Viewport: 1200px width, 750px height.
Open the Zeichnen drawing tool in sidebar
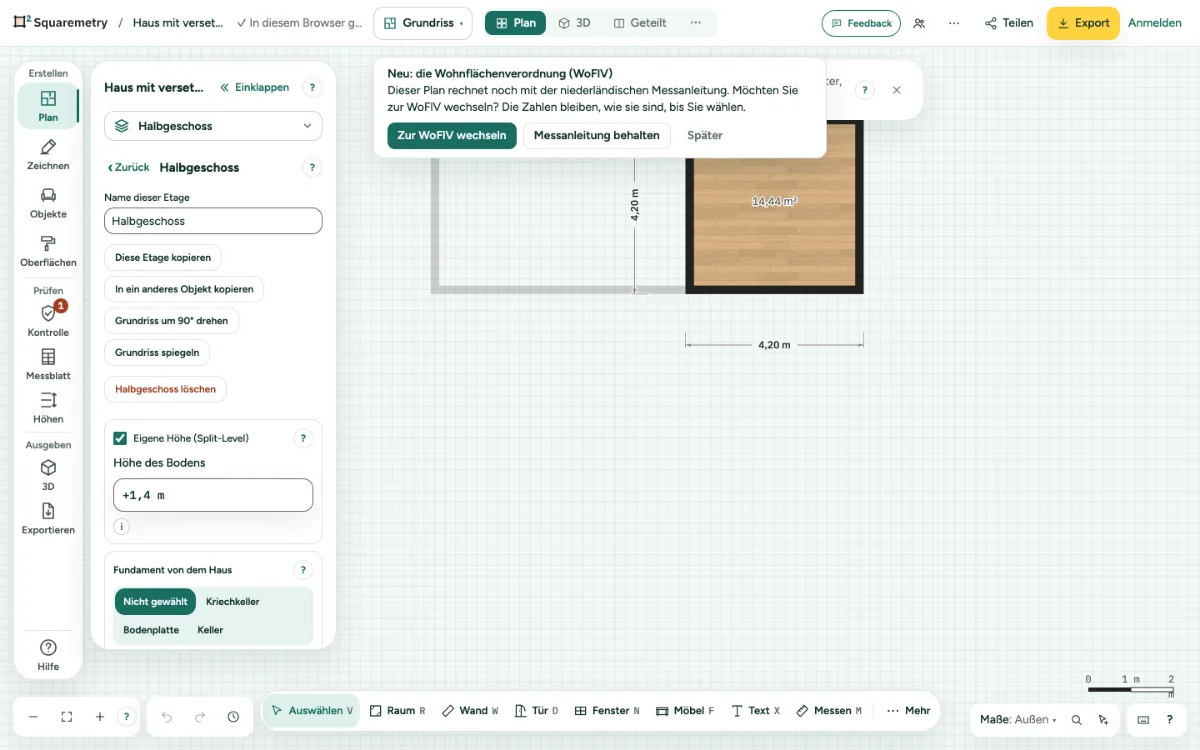[48, 155]
